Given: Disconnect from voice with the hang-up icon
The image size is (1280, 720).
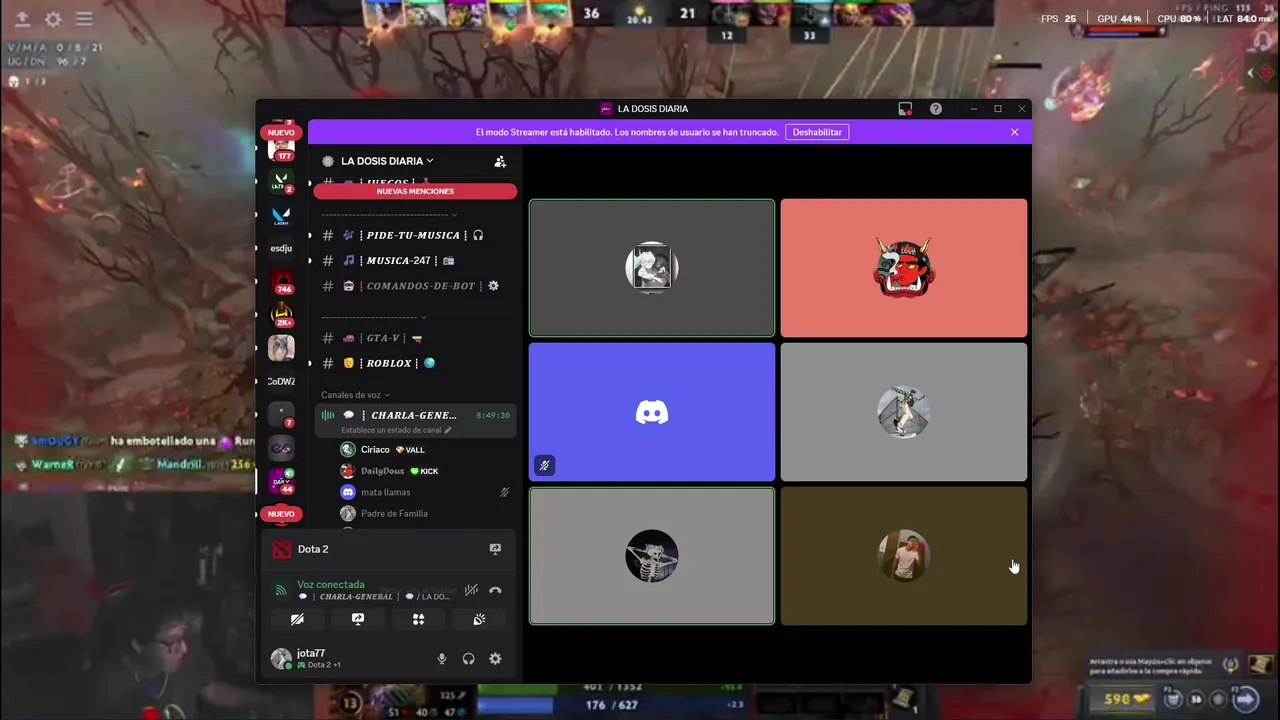Looking at the screenshot, I should pos(495,590).
